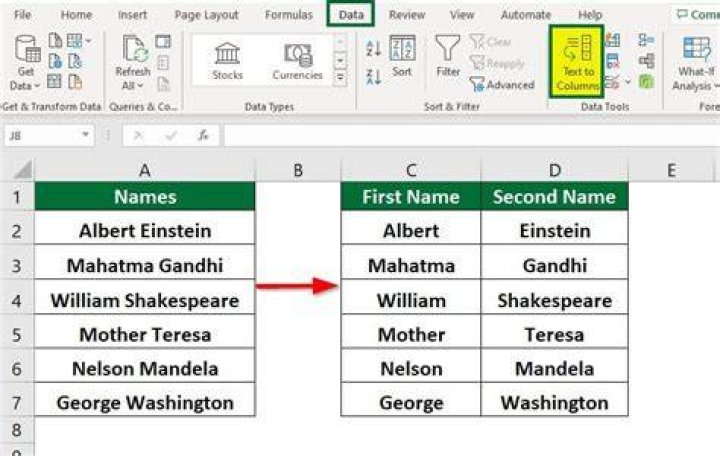Open the What-If Analysis menu

tap(697, 64)
